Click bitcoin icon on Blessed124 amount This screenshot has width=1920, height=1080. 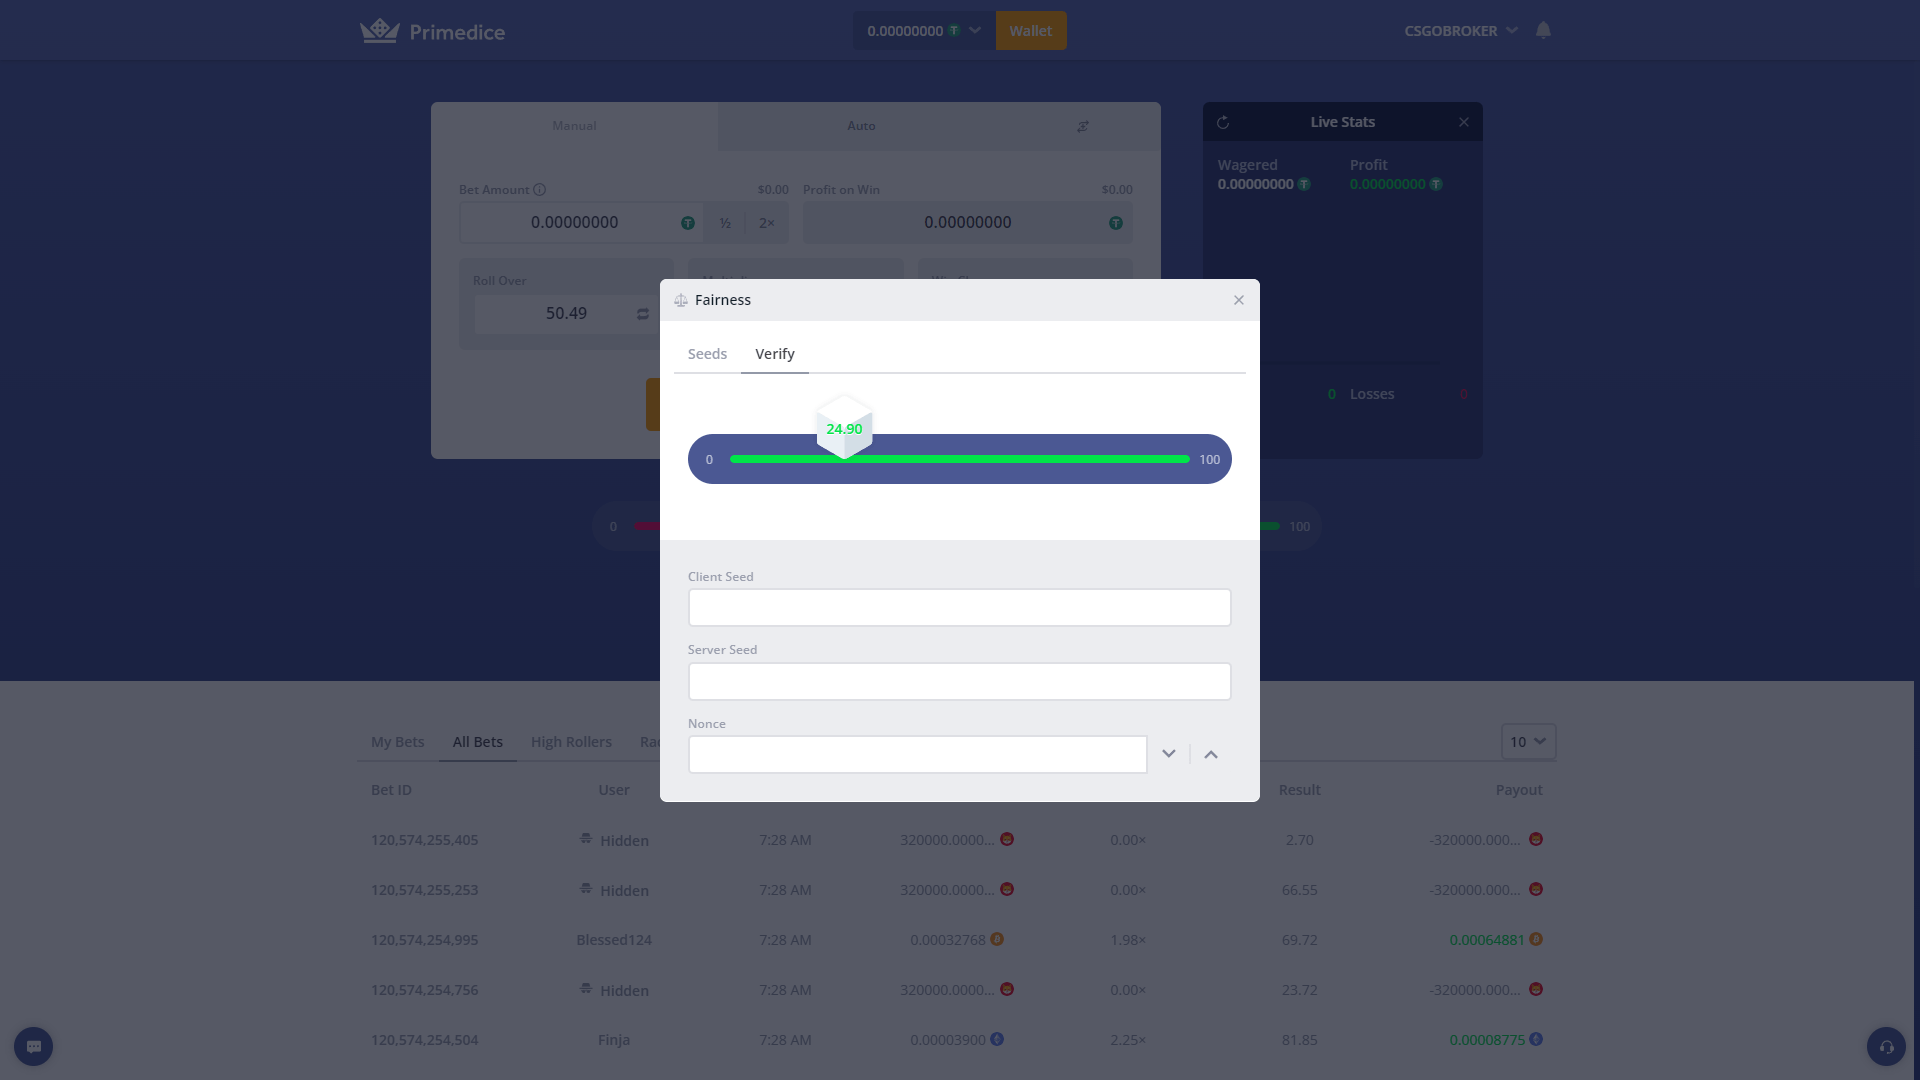(997, 939)
